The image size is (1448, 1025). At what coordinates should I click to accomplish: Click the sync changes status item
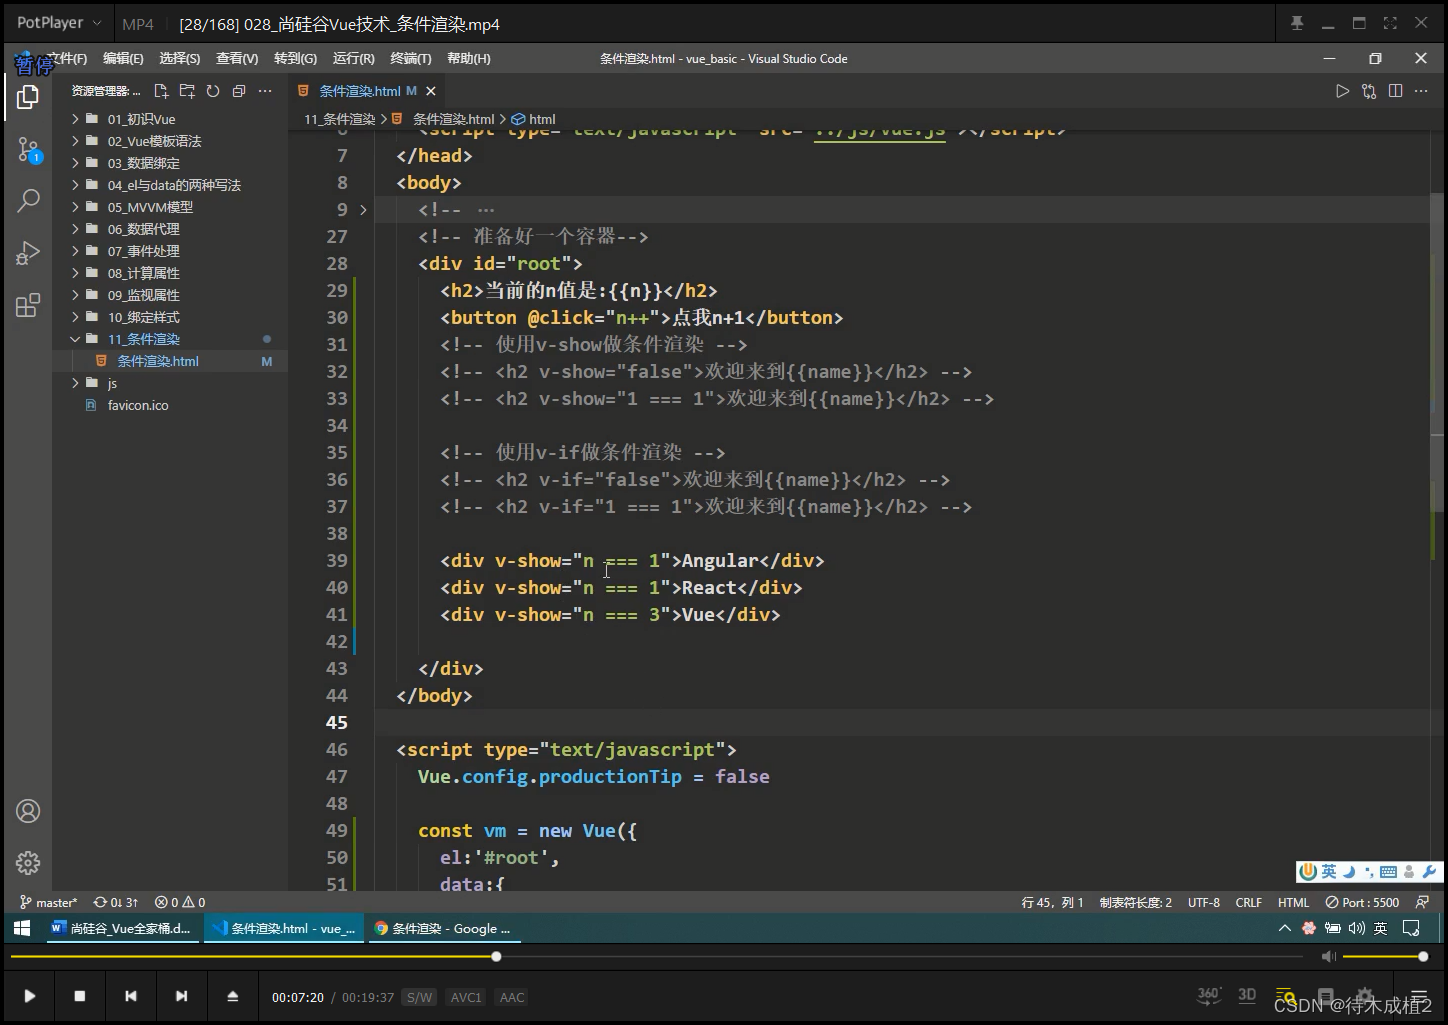pos(116,902)
